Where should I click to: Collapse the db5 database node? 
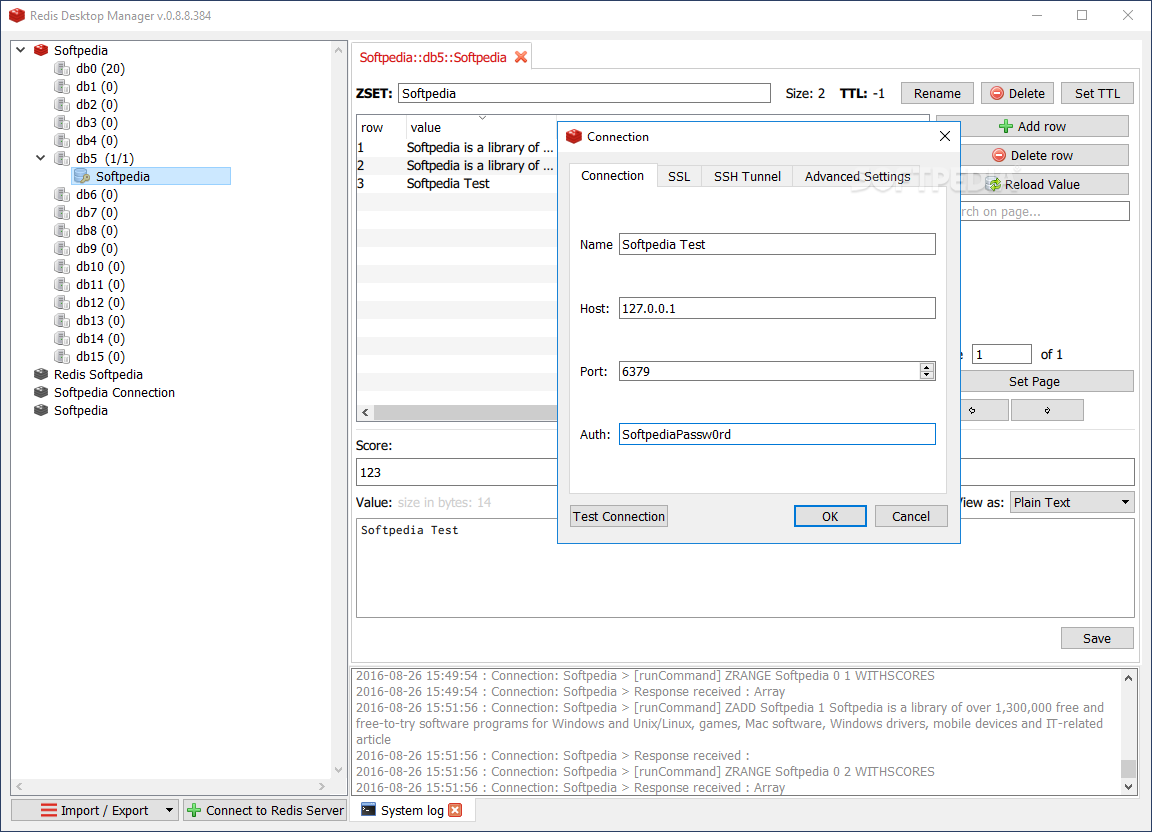pos(41,158)
